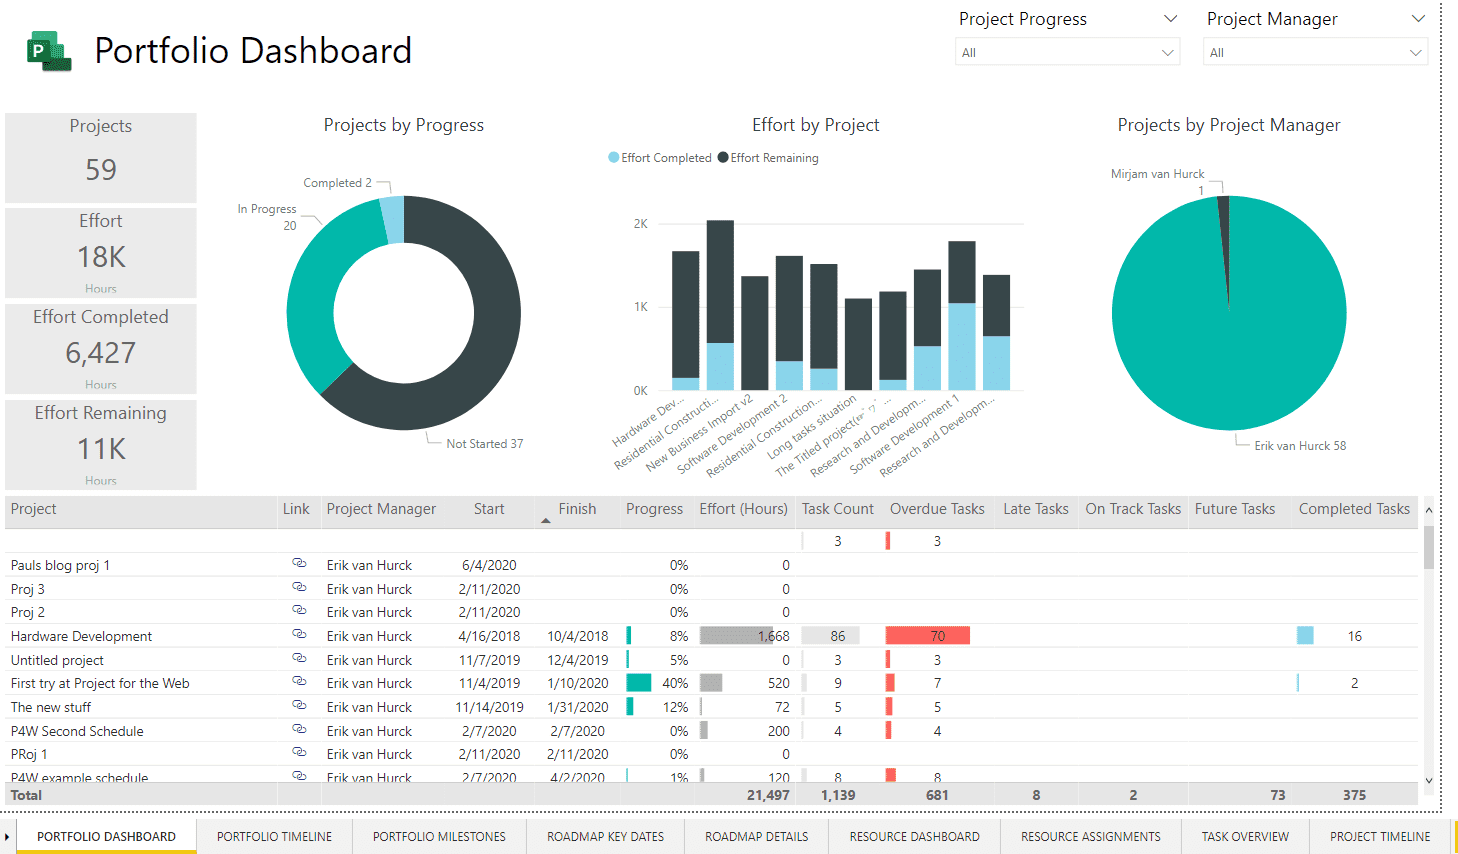The width and height of the screenshot is (1458, 854).
Task: Open the Resource Dashboard tab
Action: pos(914,837)
